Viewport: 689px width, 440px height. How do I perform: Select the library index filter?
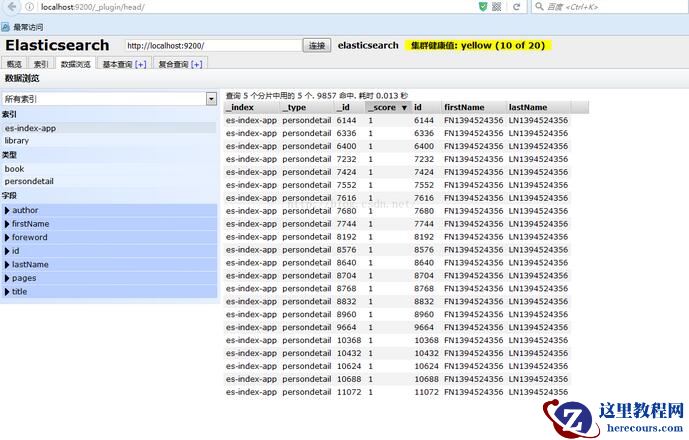pyautogui.click(x=109, y=141)
